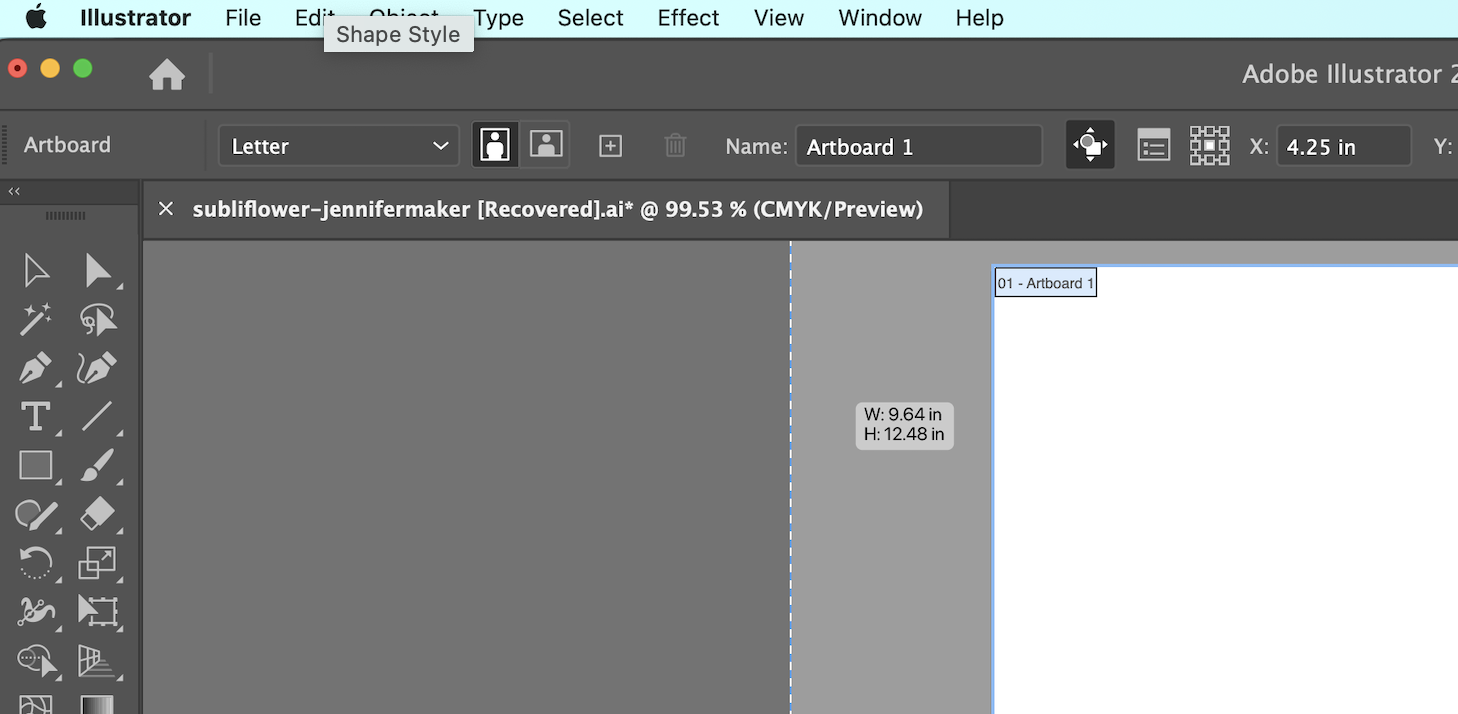
Task: Create a new artboard
Action: [x=610, y=145]
